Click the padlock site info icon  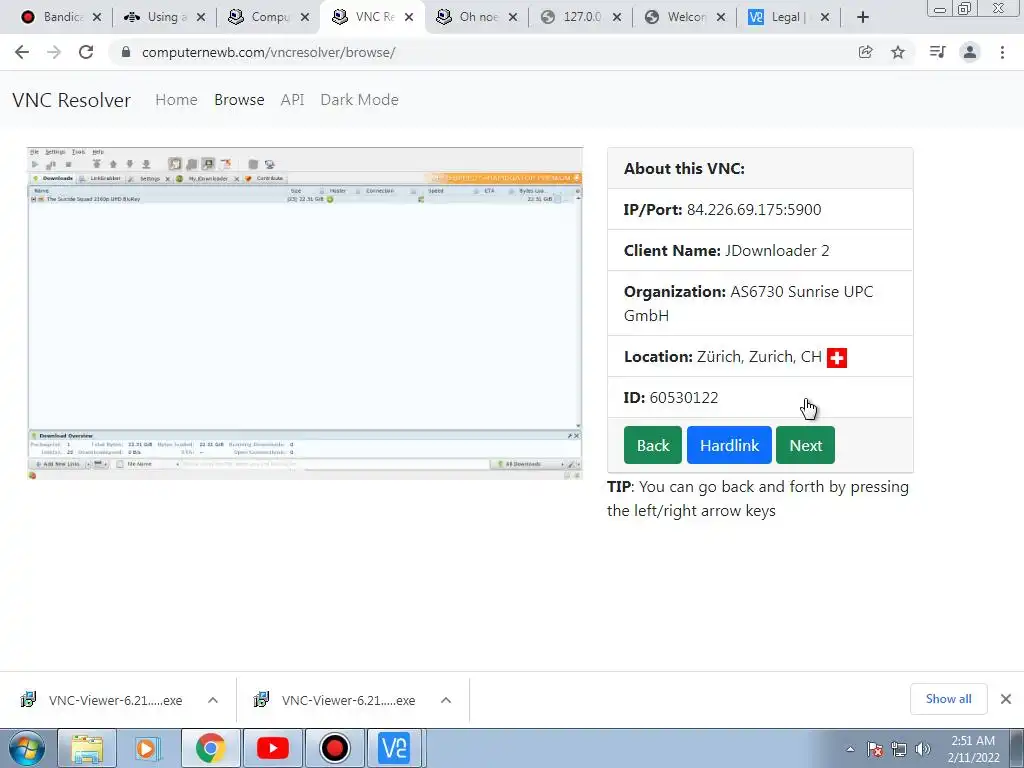[x=126, y=52]
